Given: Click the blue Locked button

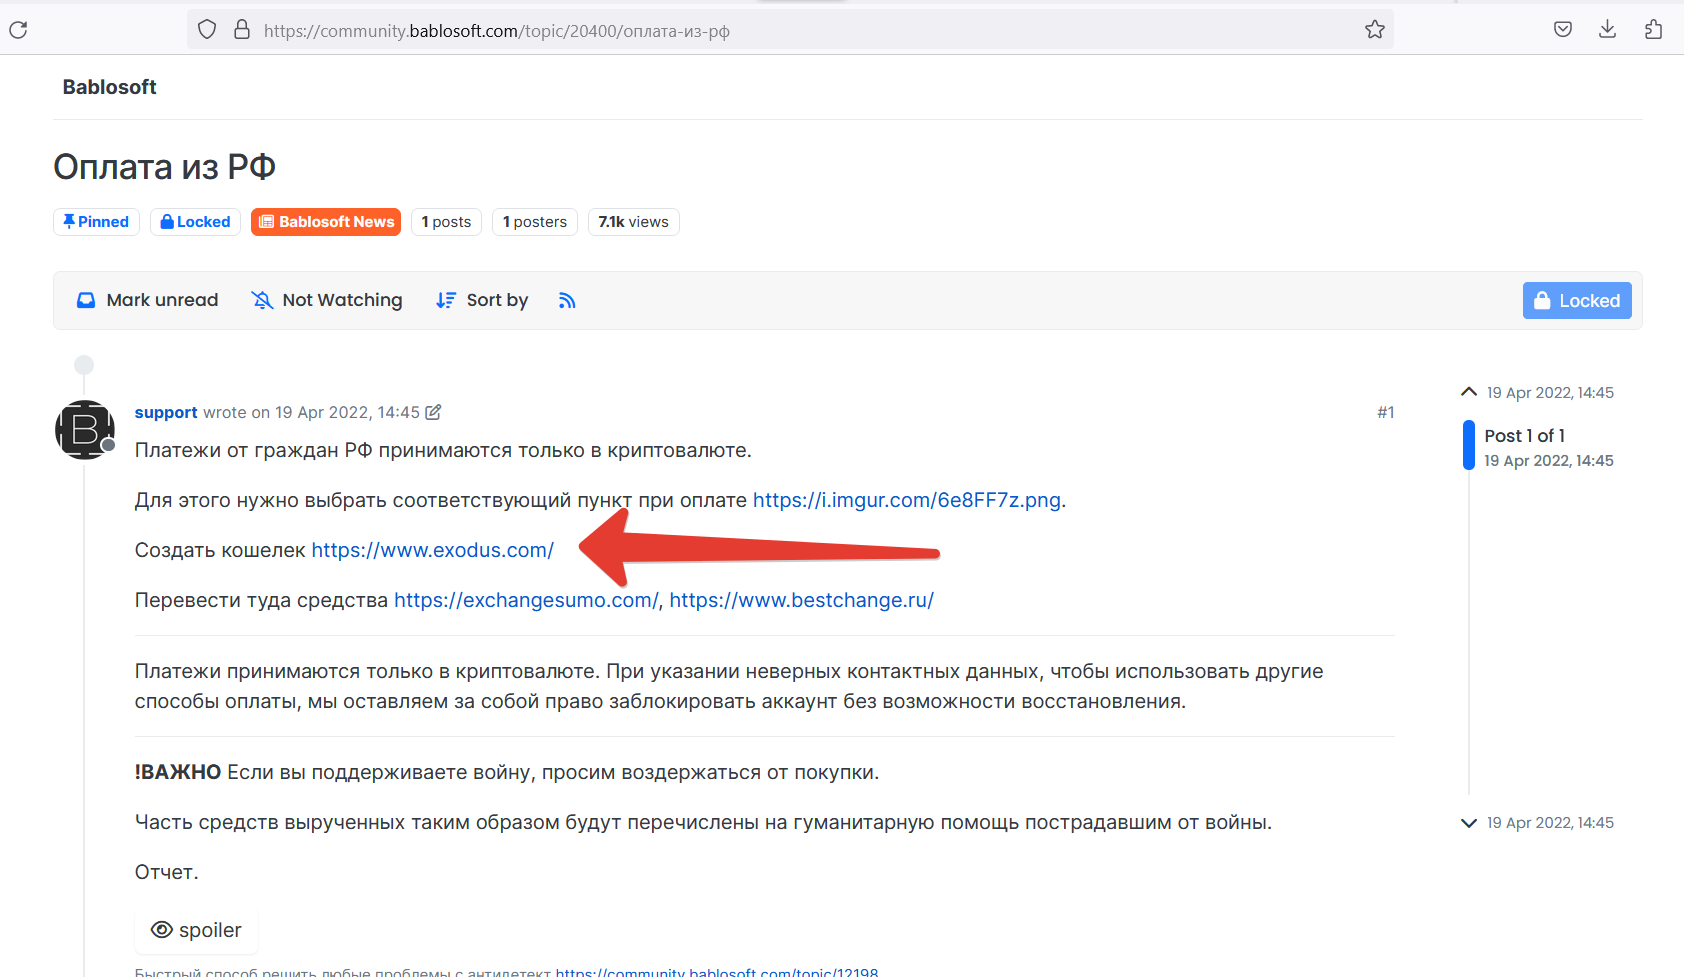Looking at the screenshot, I should click(1576, 301).
